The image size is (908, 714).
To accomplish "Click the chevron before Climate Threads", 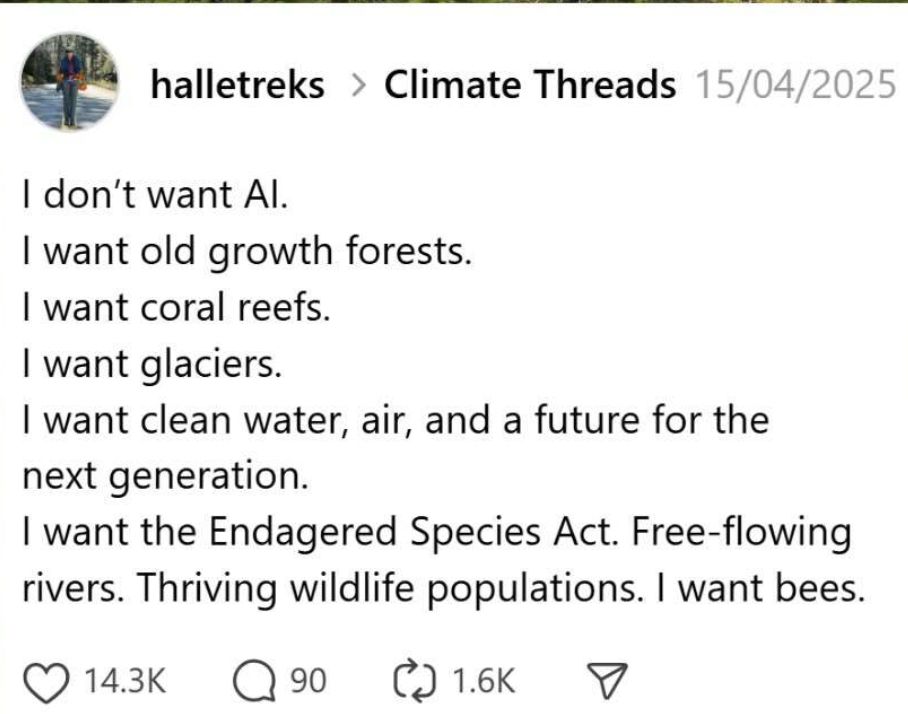I will click(x=359, y=86).
